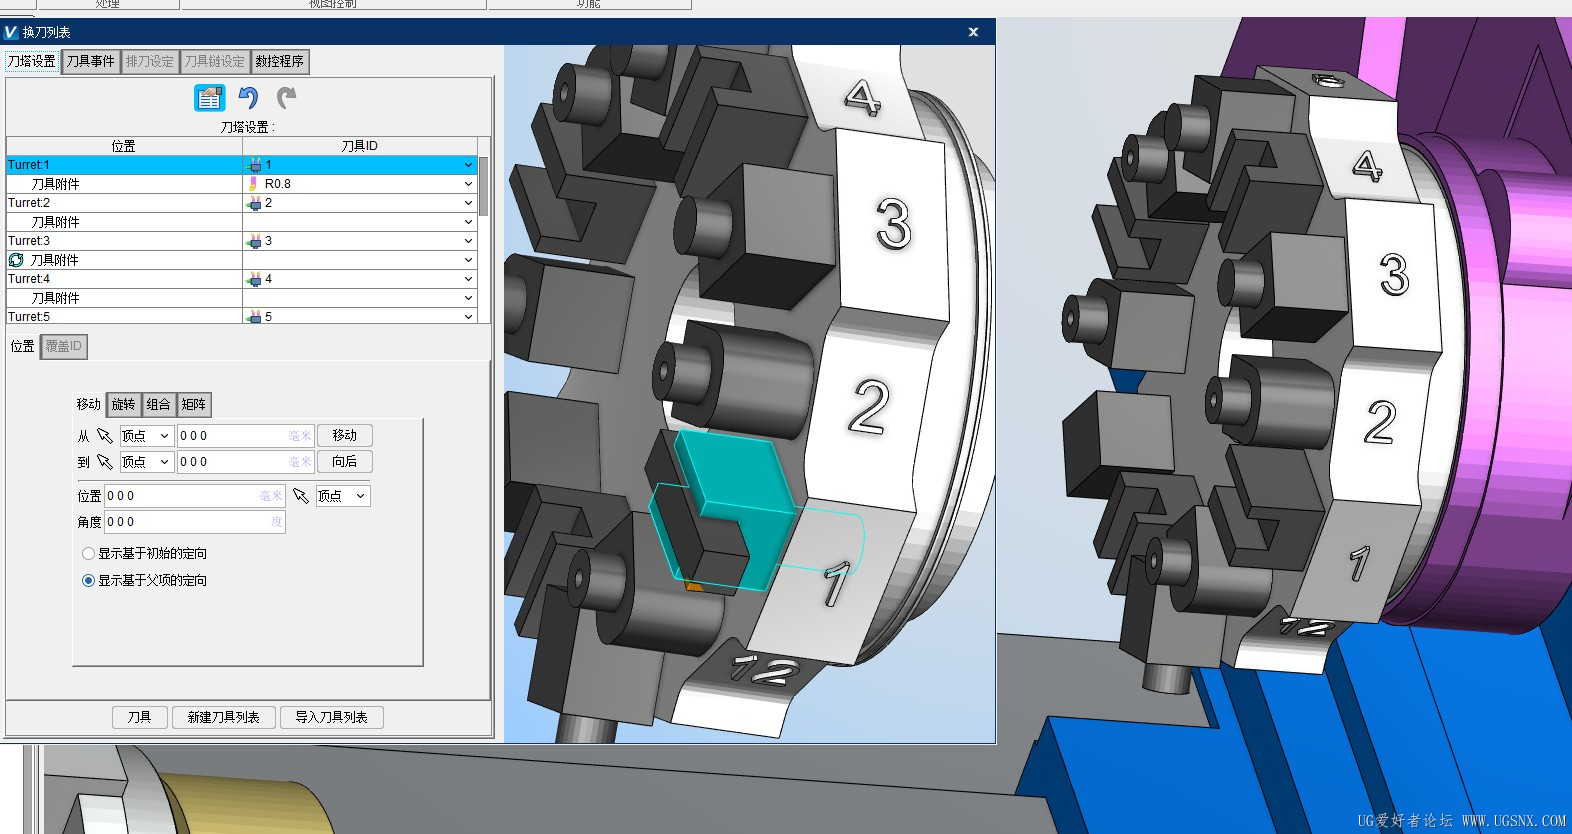Click the blue undo arrow icon
This screenshot has height=834, width=1572.
(x=248, y=98)
